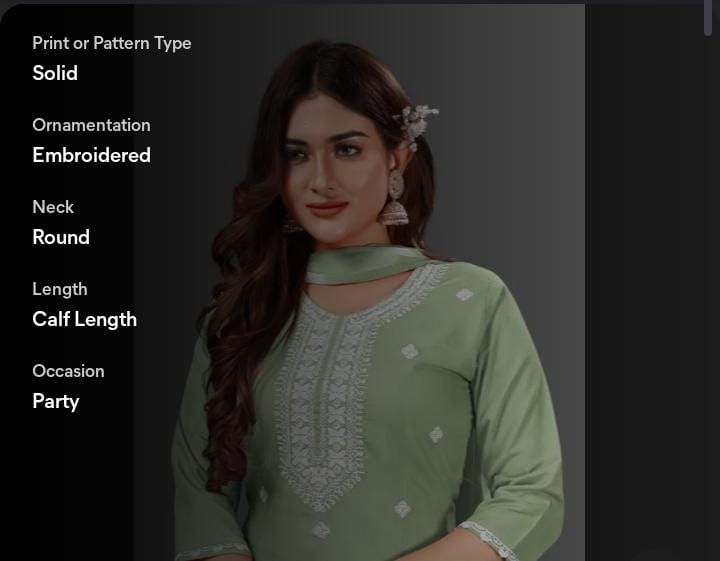Click the floral hair accessory in photo
The width and height of the screenshot is (720, 561).
416,125
